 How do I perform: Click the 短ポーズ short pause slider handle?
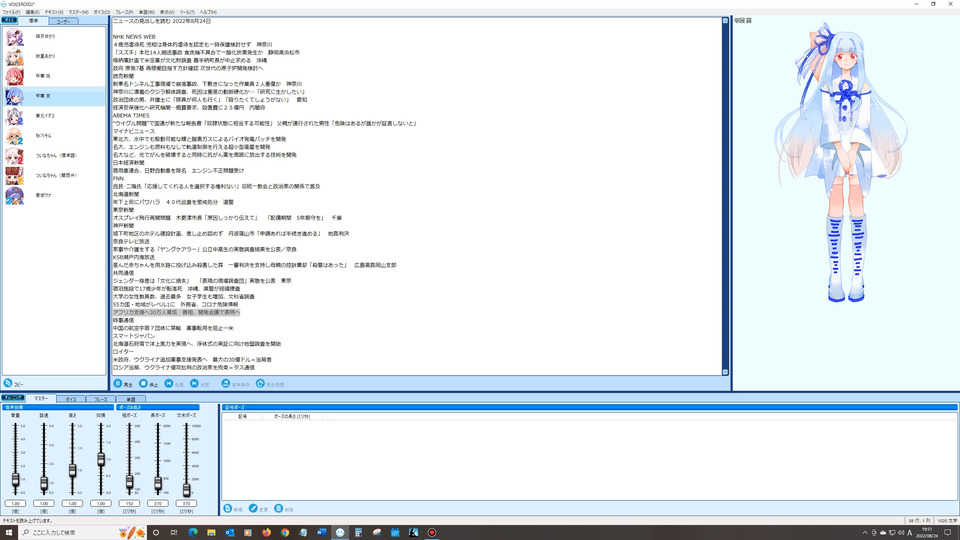129,482
